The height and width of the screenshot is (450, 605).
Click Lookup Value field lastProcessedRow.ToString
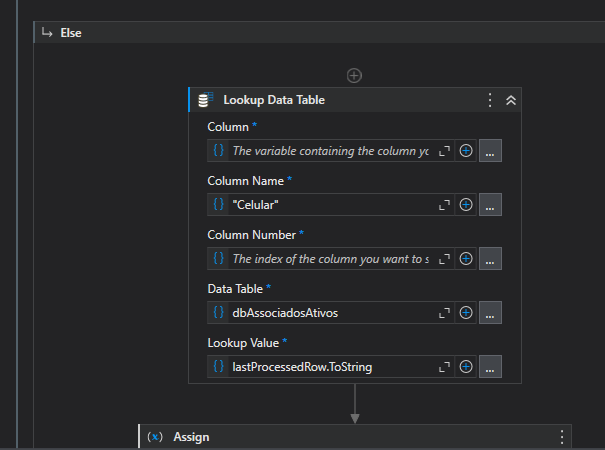tap(330, 367)
